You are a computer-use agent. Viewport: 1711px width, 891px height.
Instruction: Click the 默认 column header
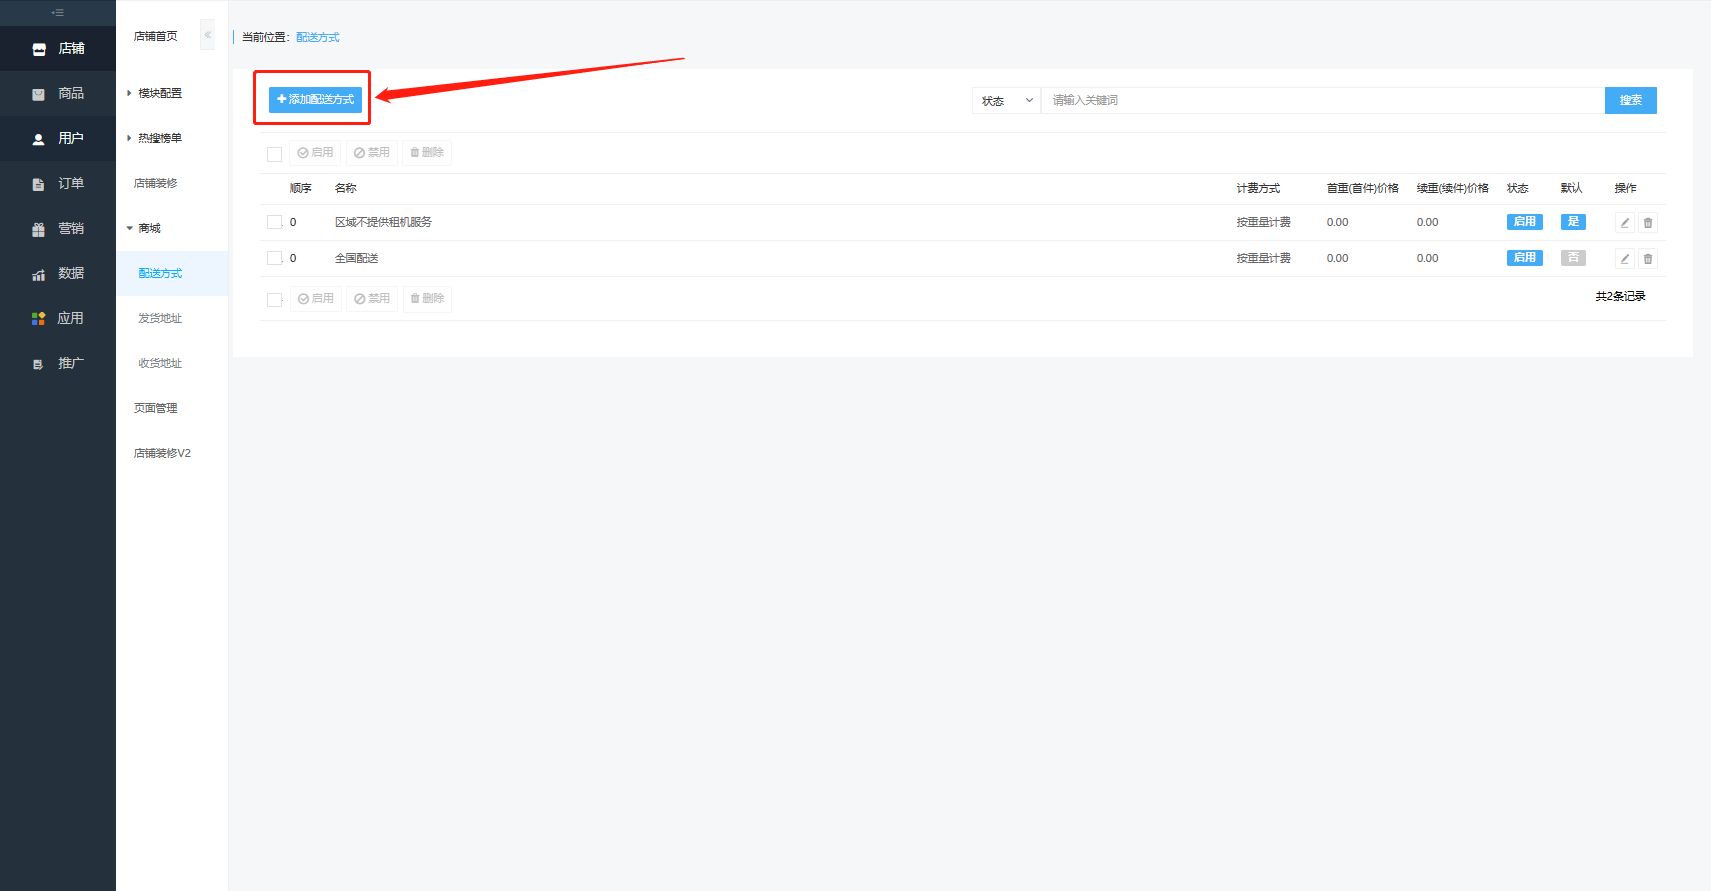pos(1571,188)
